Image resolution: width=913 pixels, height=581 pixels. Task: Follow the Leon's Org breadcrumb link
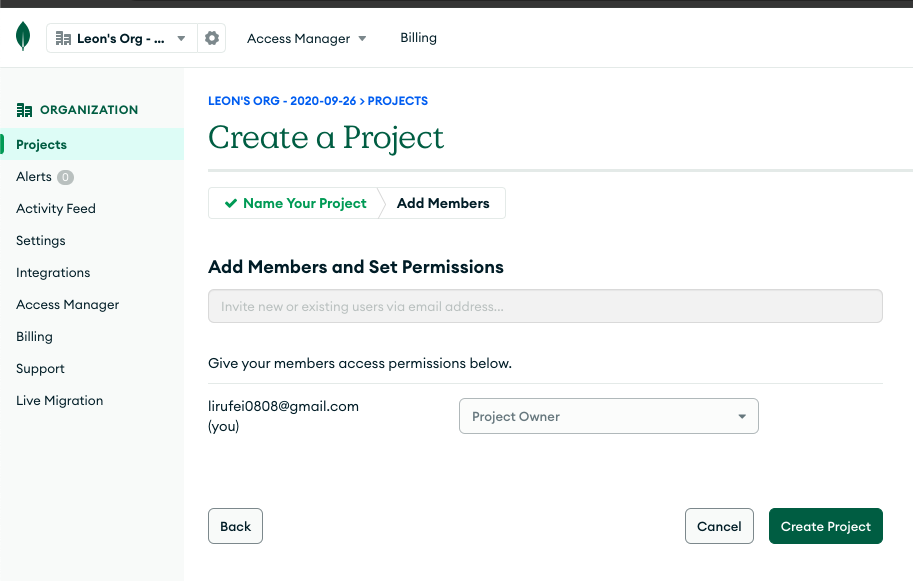pyautogui.click(x=284, y=101)
